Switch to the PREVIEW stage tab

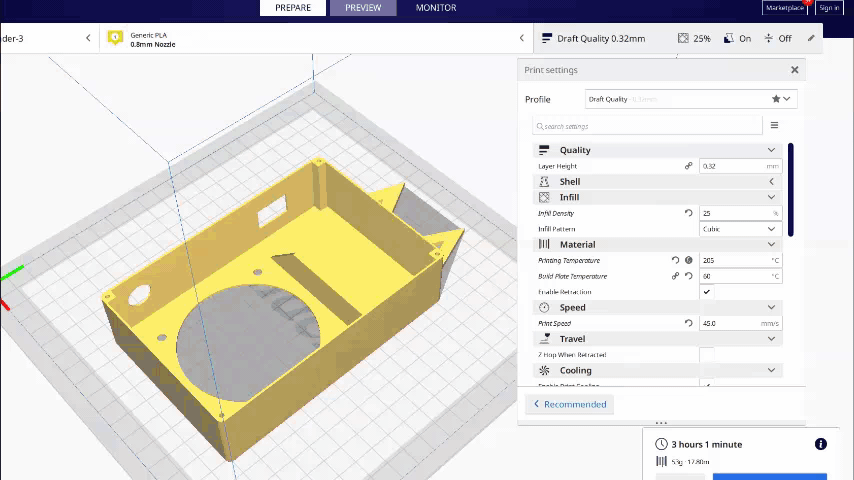pyautogui.click(x=363, y=8)
